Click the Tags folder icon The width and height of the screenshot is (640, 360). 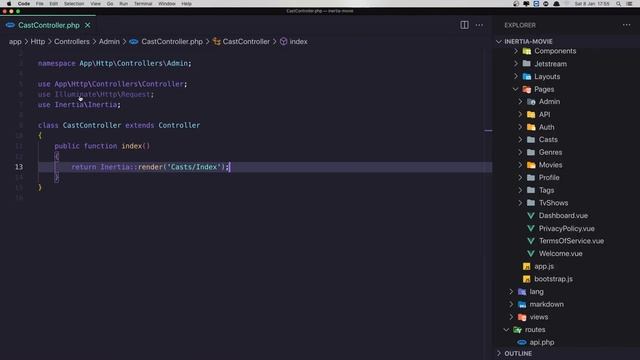click(x=531, y=190)
